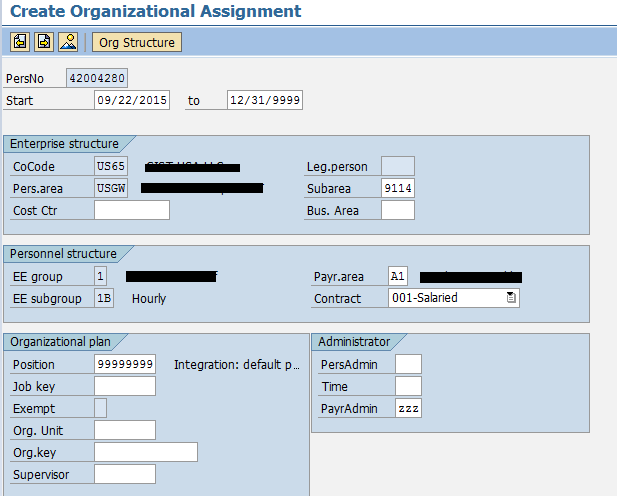Screen dimensions: 617x496
Task: Open the Org Structure button
Action: pyautogui.click(x=136, y=42)
